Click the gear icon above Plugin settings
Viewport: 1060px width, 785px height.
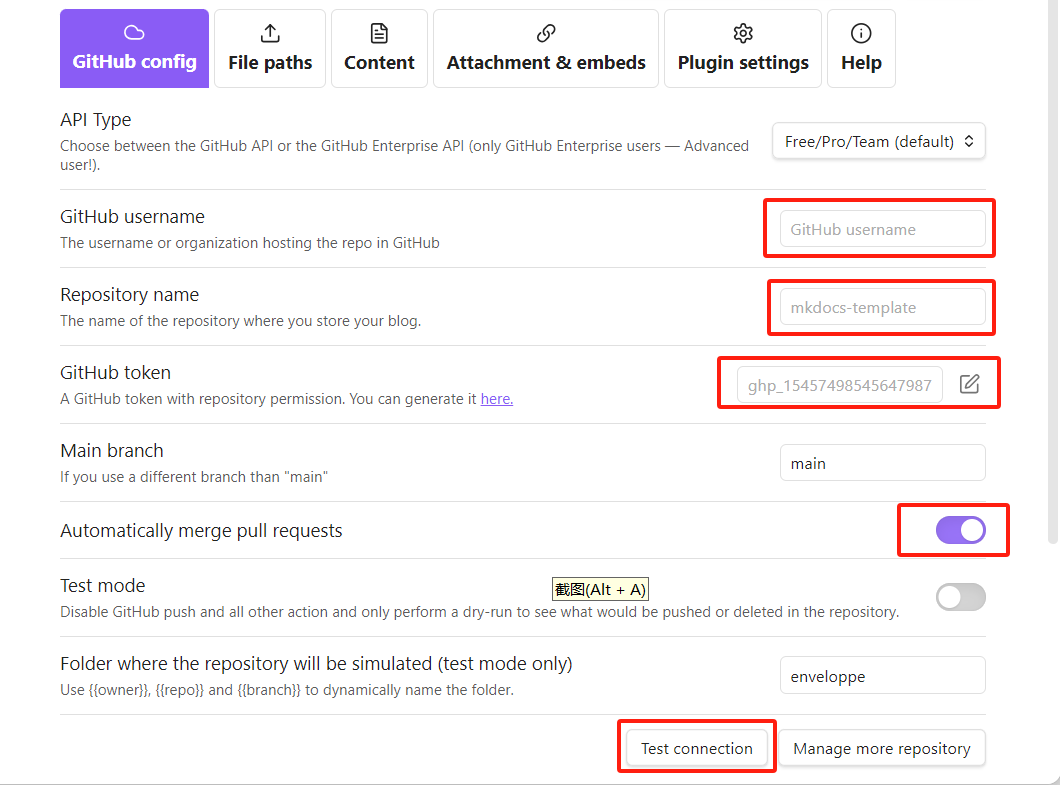743,34
